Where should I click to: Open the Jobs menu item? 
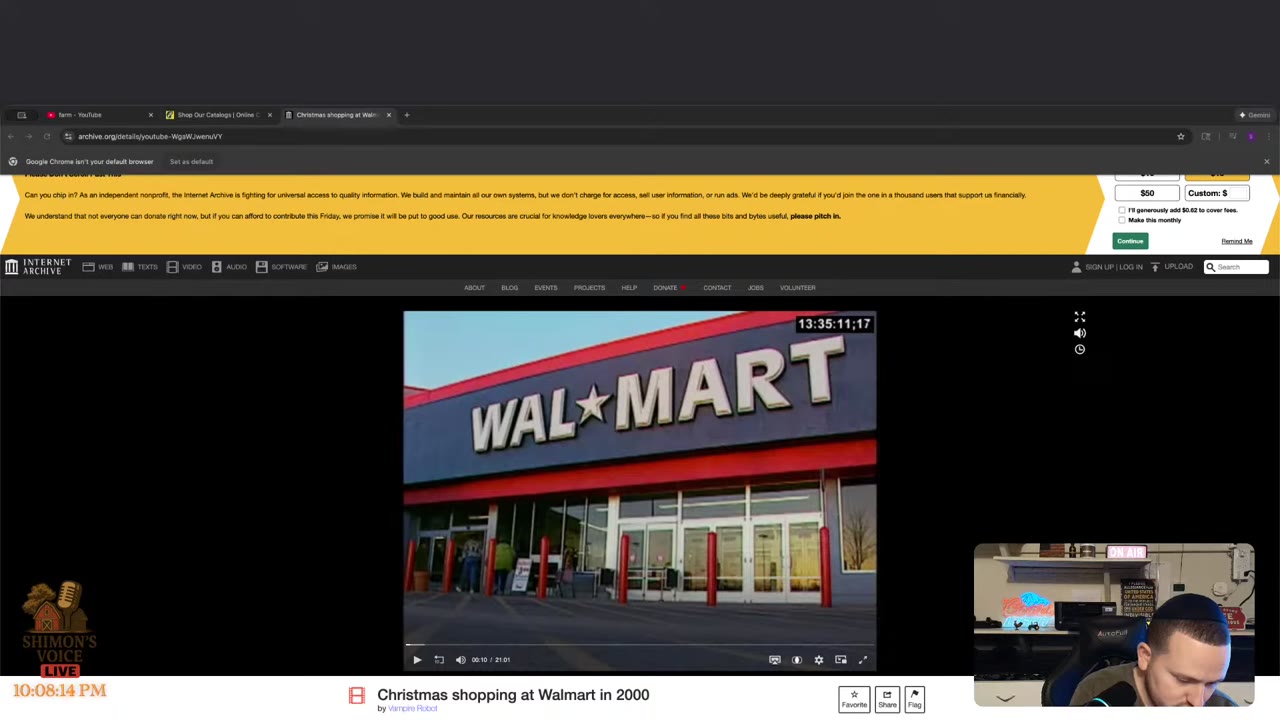click(x=755, y=288)
